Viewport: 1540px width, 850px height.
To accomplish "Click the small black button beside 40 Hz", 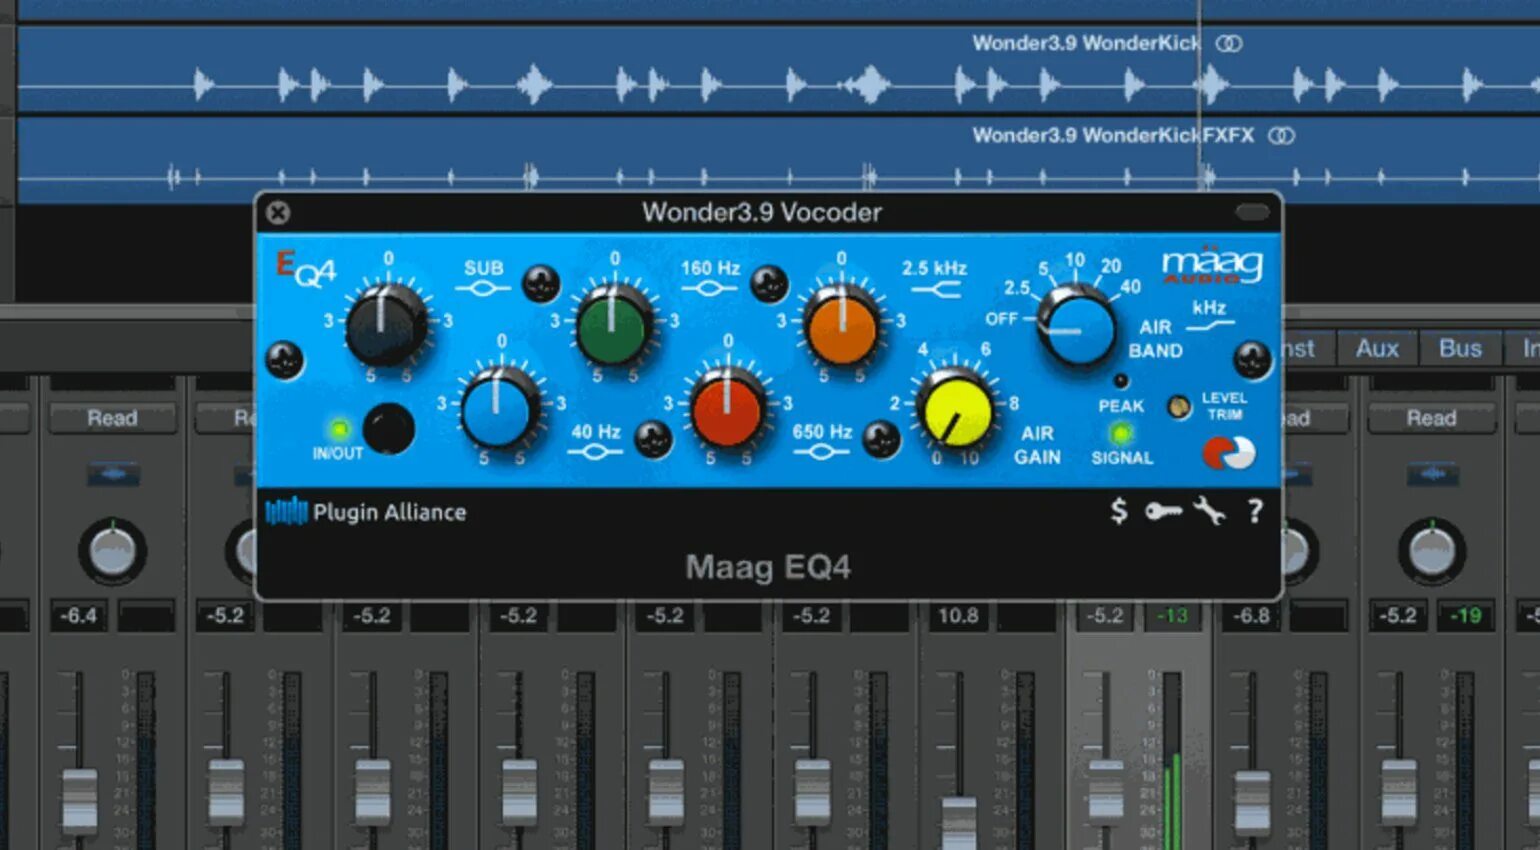I will (x=653, y=439).
